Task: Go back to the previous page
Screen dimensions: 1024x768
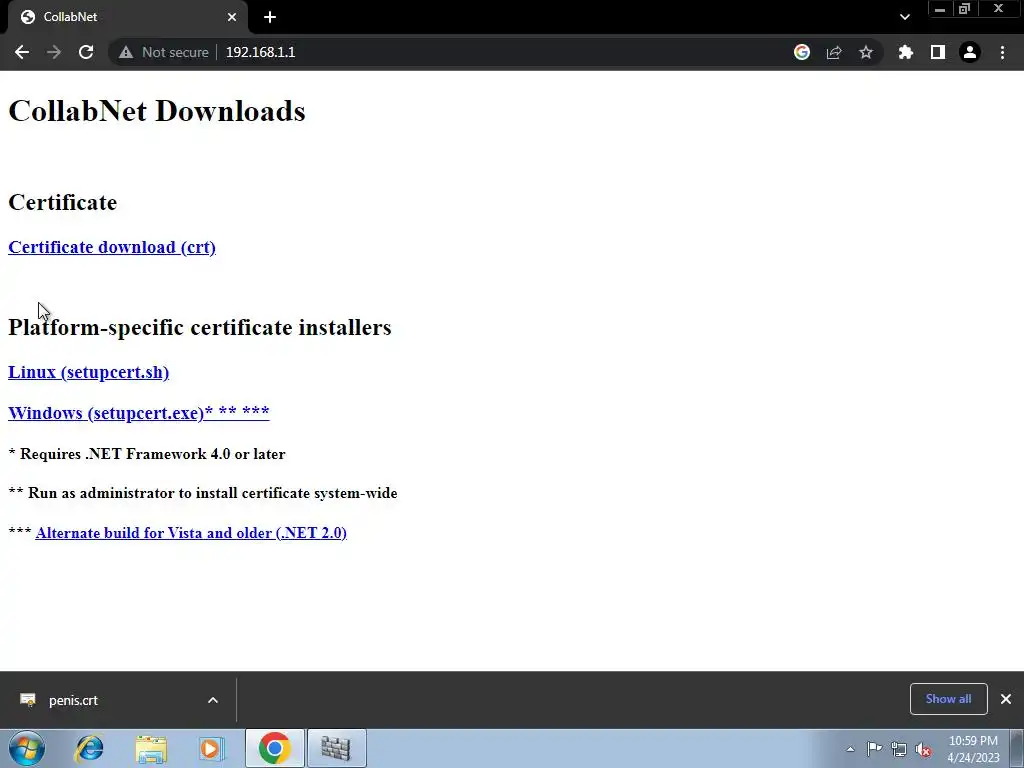Action: coord(22,52)
